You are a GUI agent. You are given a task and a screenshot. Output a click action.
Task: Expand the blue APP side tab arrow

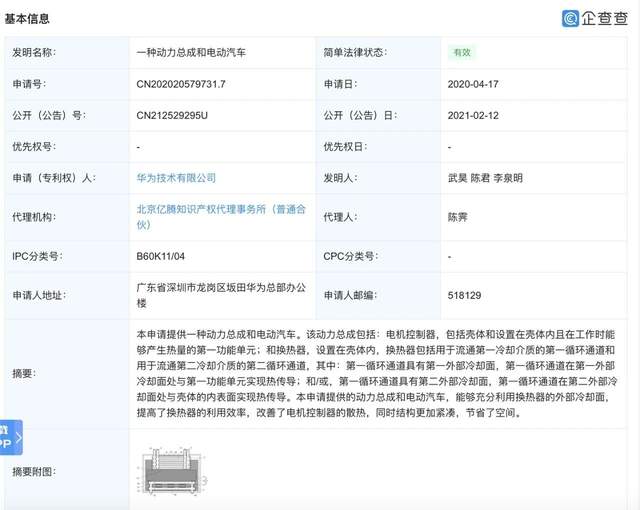tap(19, 438)
